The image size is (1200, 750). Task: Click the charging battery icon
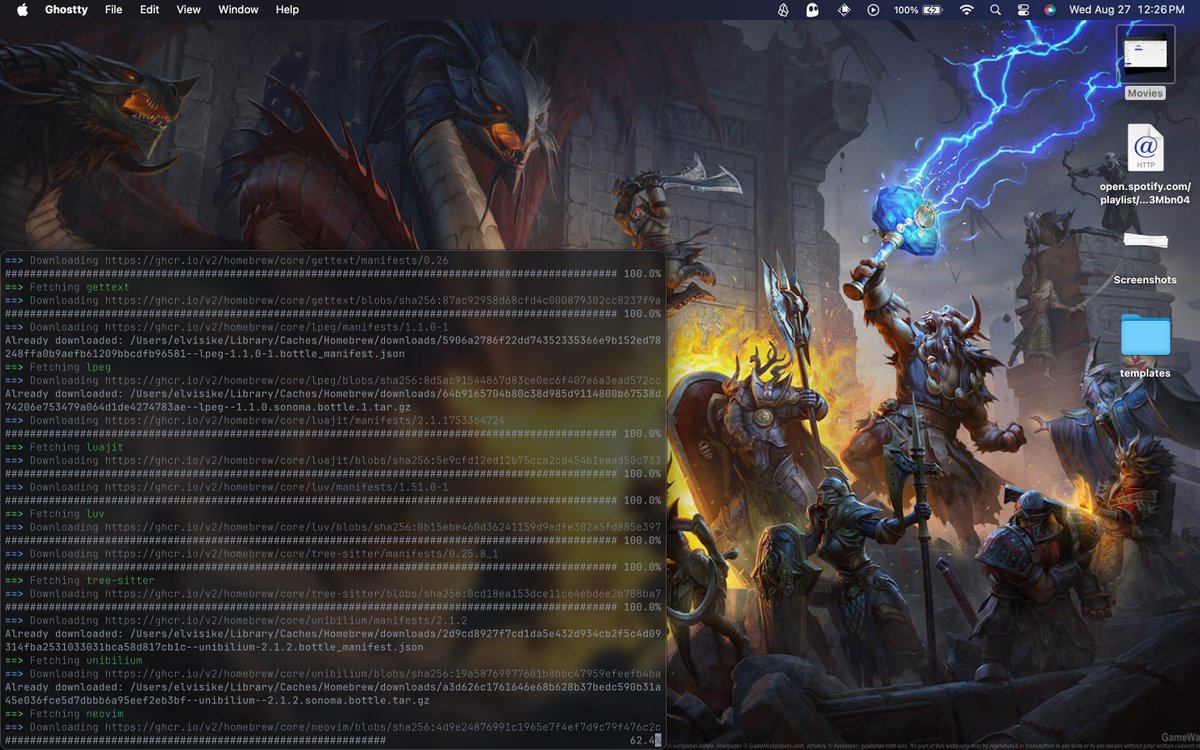tap(932, 10)
